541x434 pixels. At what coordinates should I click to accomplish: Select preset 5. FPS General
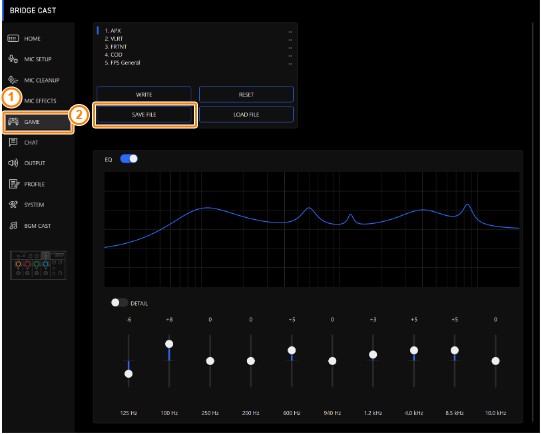pyautogui.click(x=122, y=62)
